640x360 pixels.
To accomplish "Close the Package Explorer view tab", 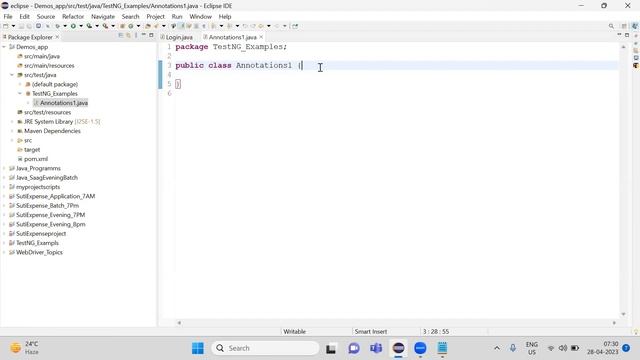I will point(57,37).
